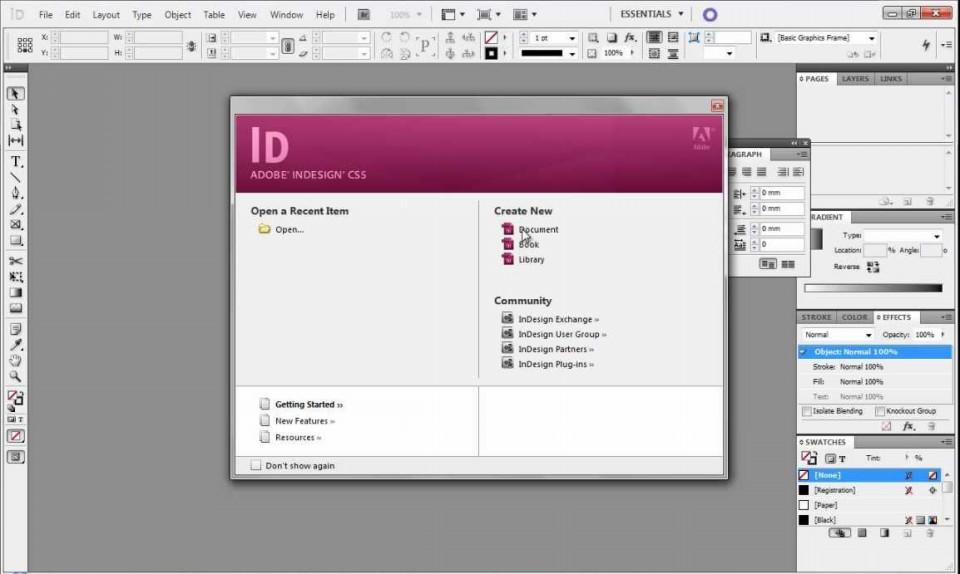Open the Essentials workspace dropdown
The height and width of the screenshot is (574, 960).
pos(651,13)
